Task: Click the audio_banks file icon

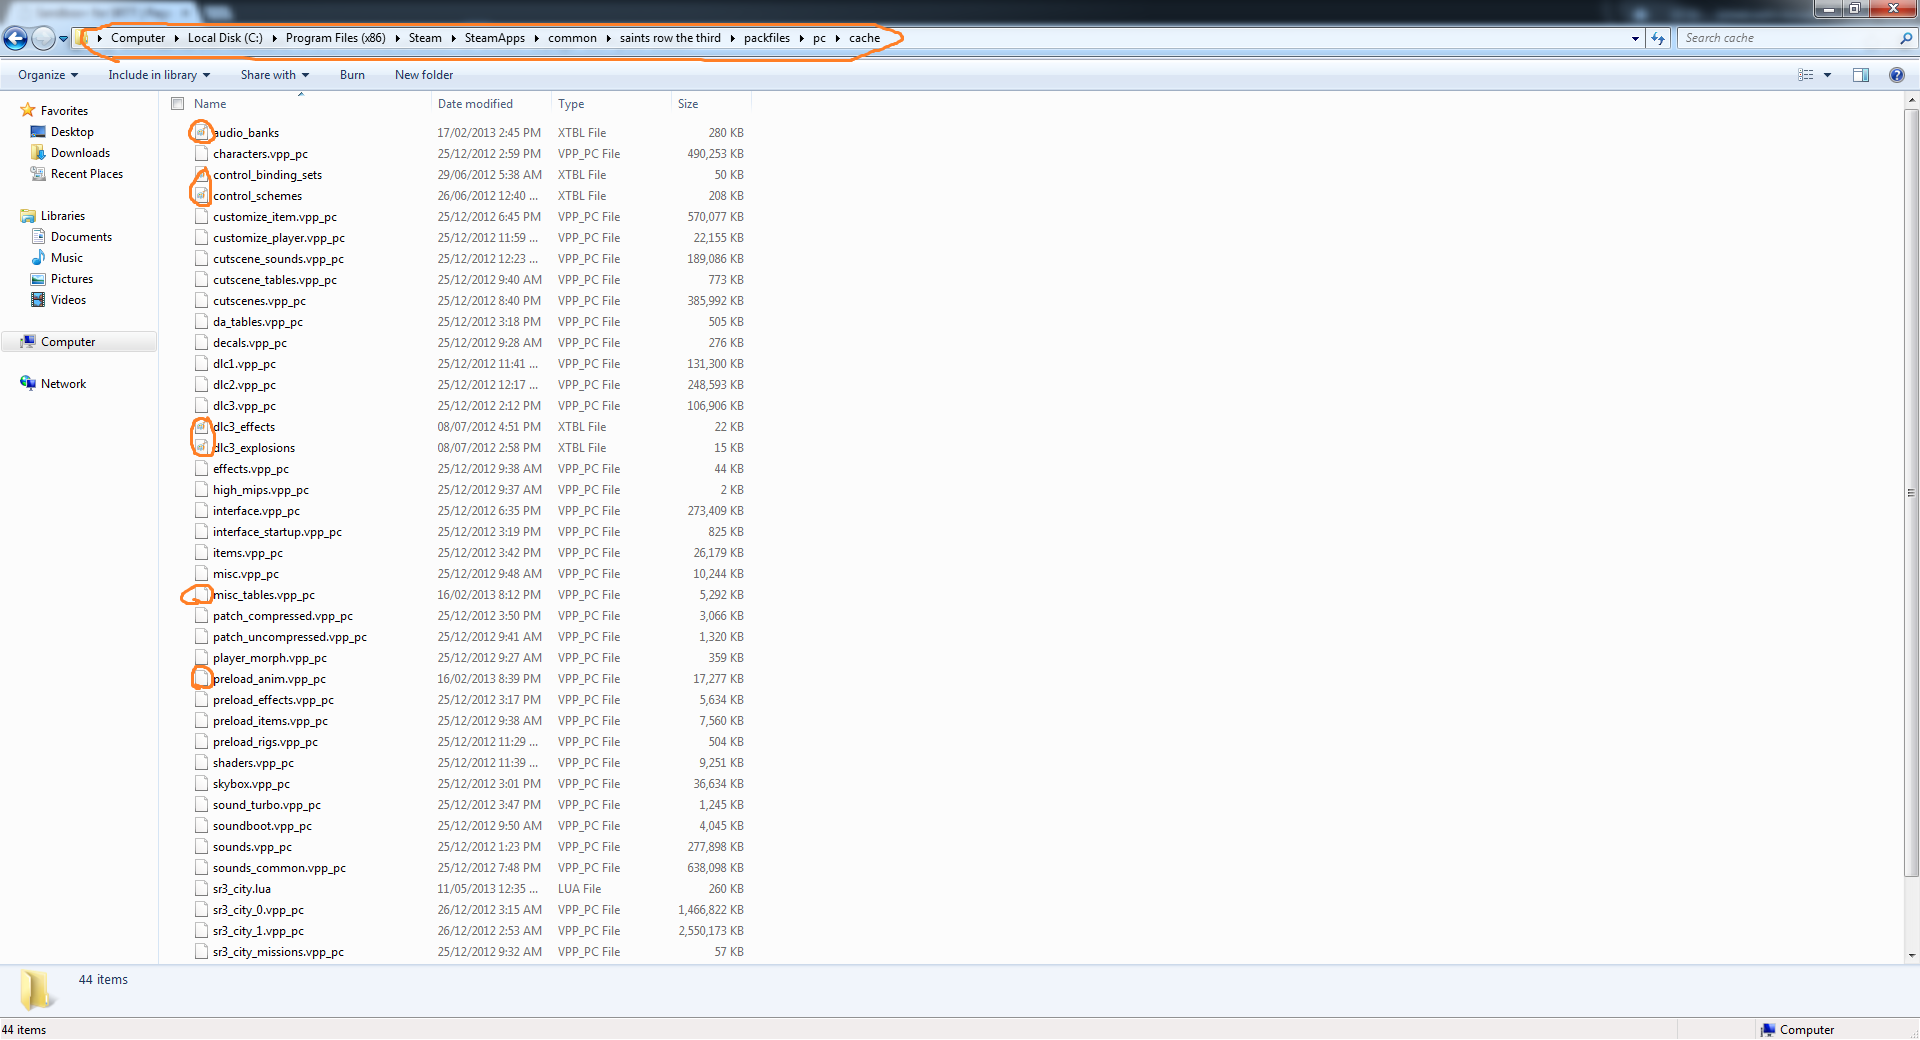Action: 201,132
